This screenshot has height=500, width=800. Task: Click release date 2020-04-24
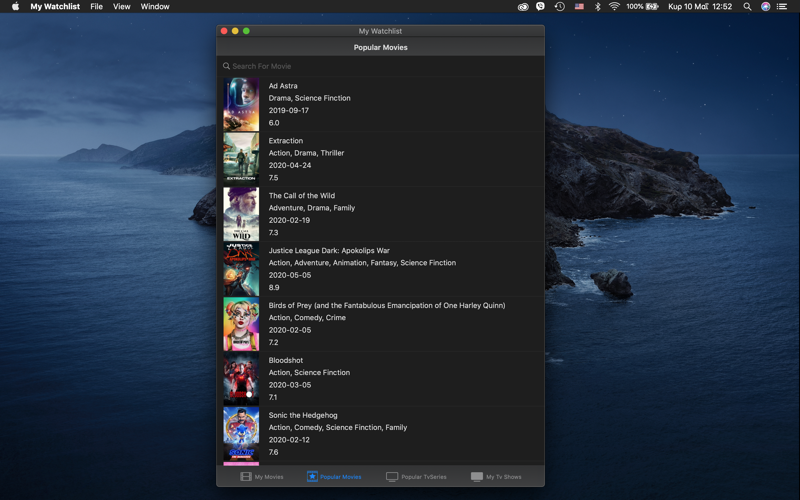290,165
